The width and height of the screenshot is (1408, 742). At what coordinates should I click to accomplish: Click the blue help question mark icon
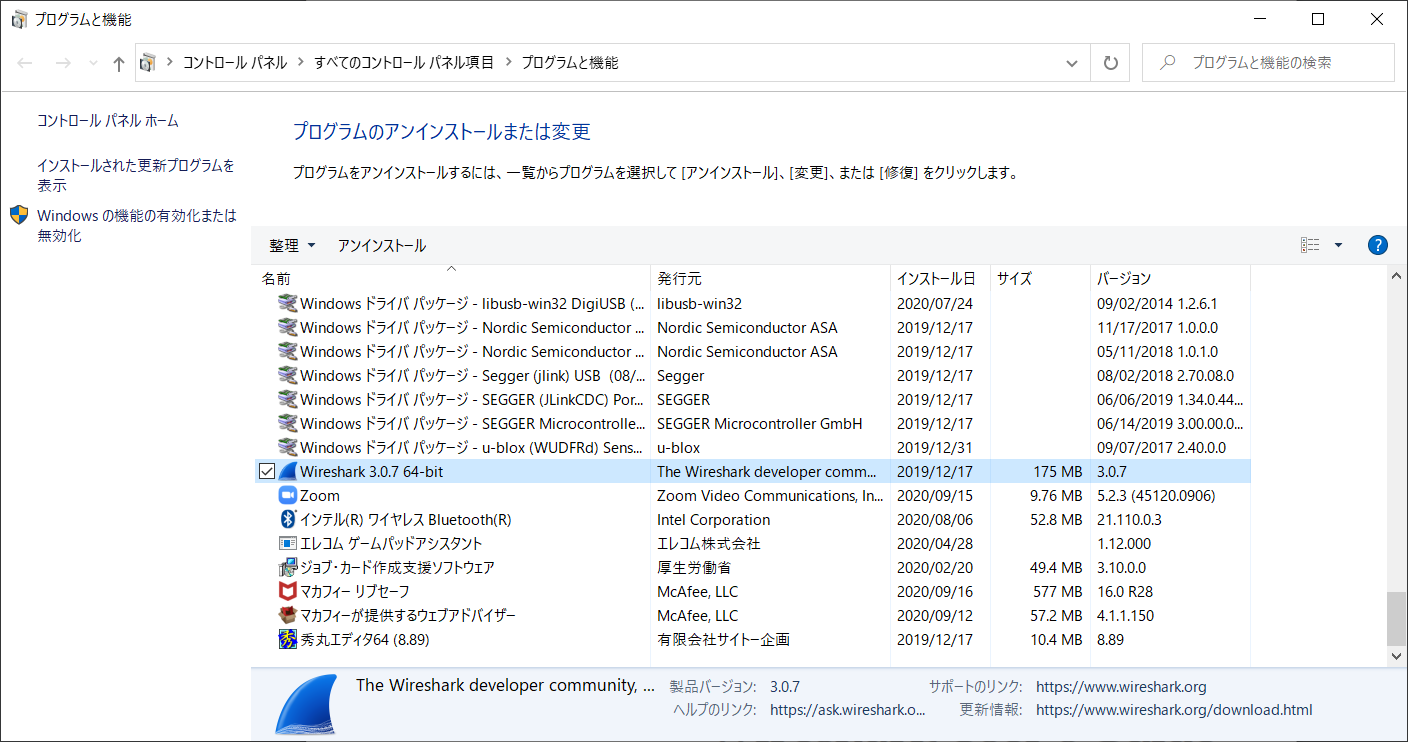[1377, 245]
